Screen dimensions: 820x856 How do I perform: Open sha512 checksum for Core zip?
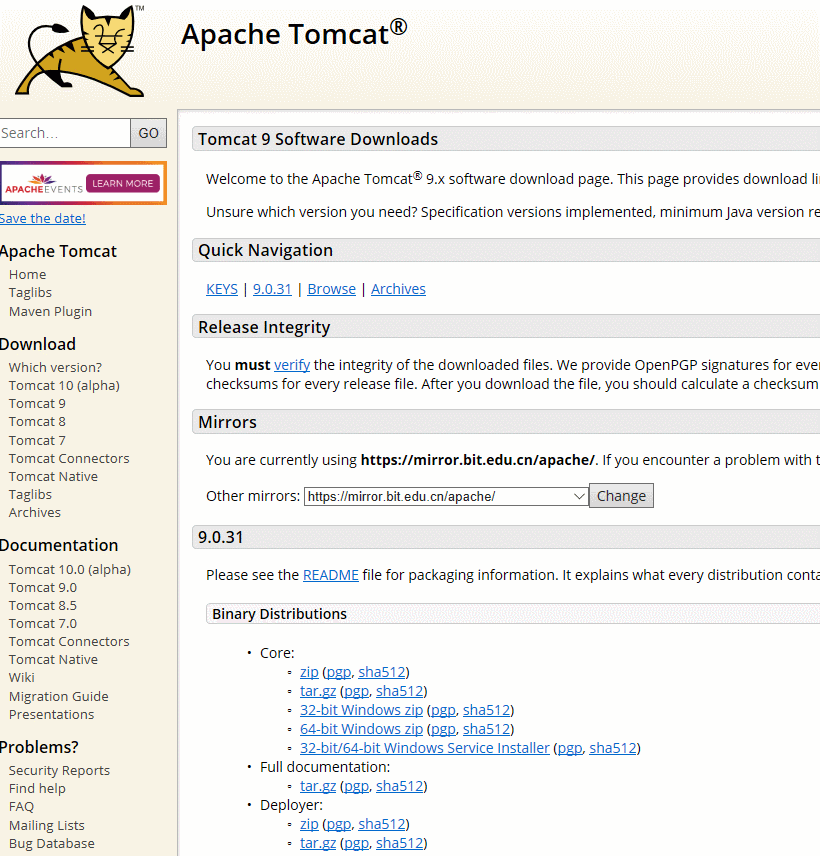[382, 672]
